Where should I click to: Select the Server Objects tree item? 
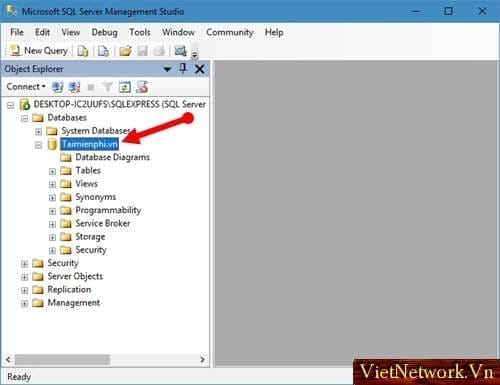pyautogui.click(x=75, y=276)
